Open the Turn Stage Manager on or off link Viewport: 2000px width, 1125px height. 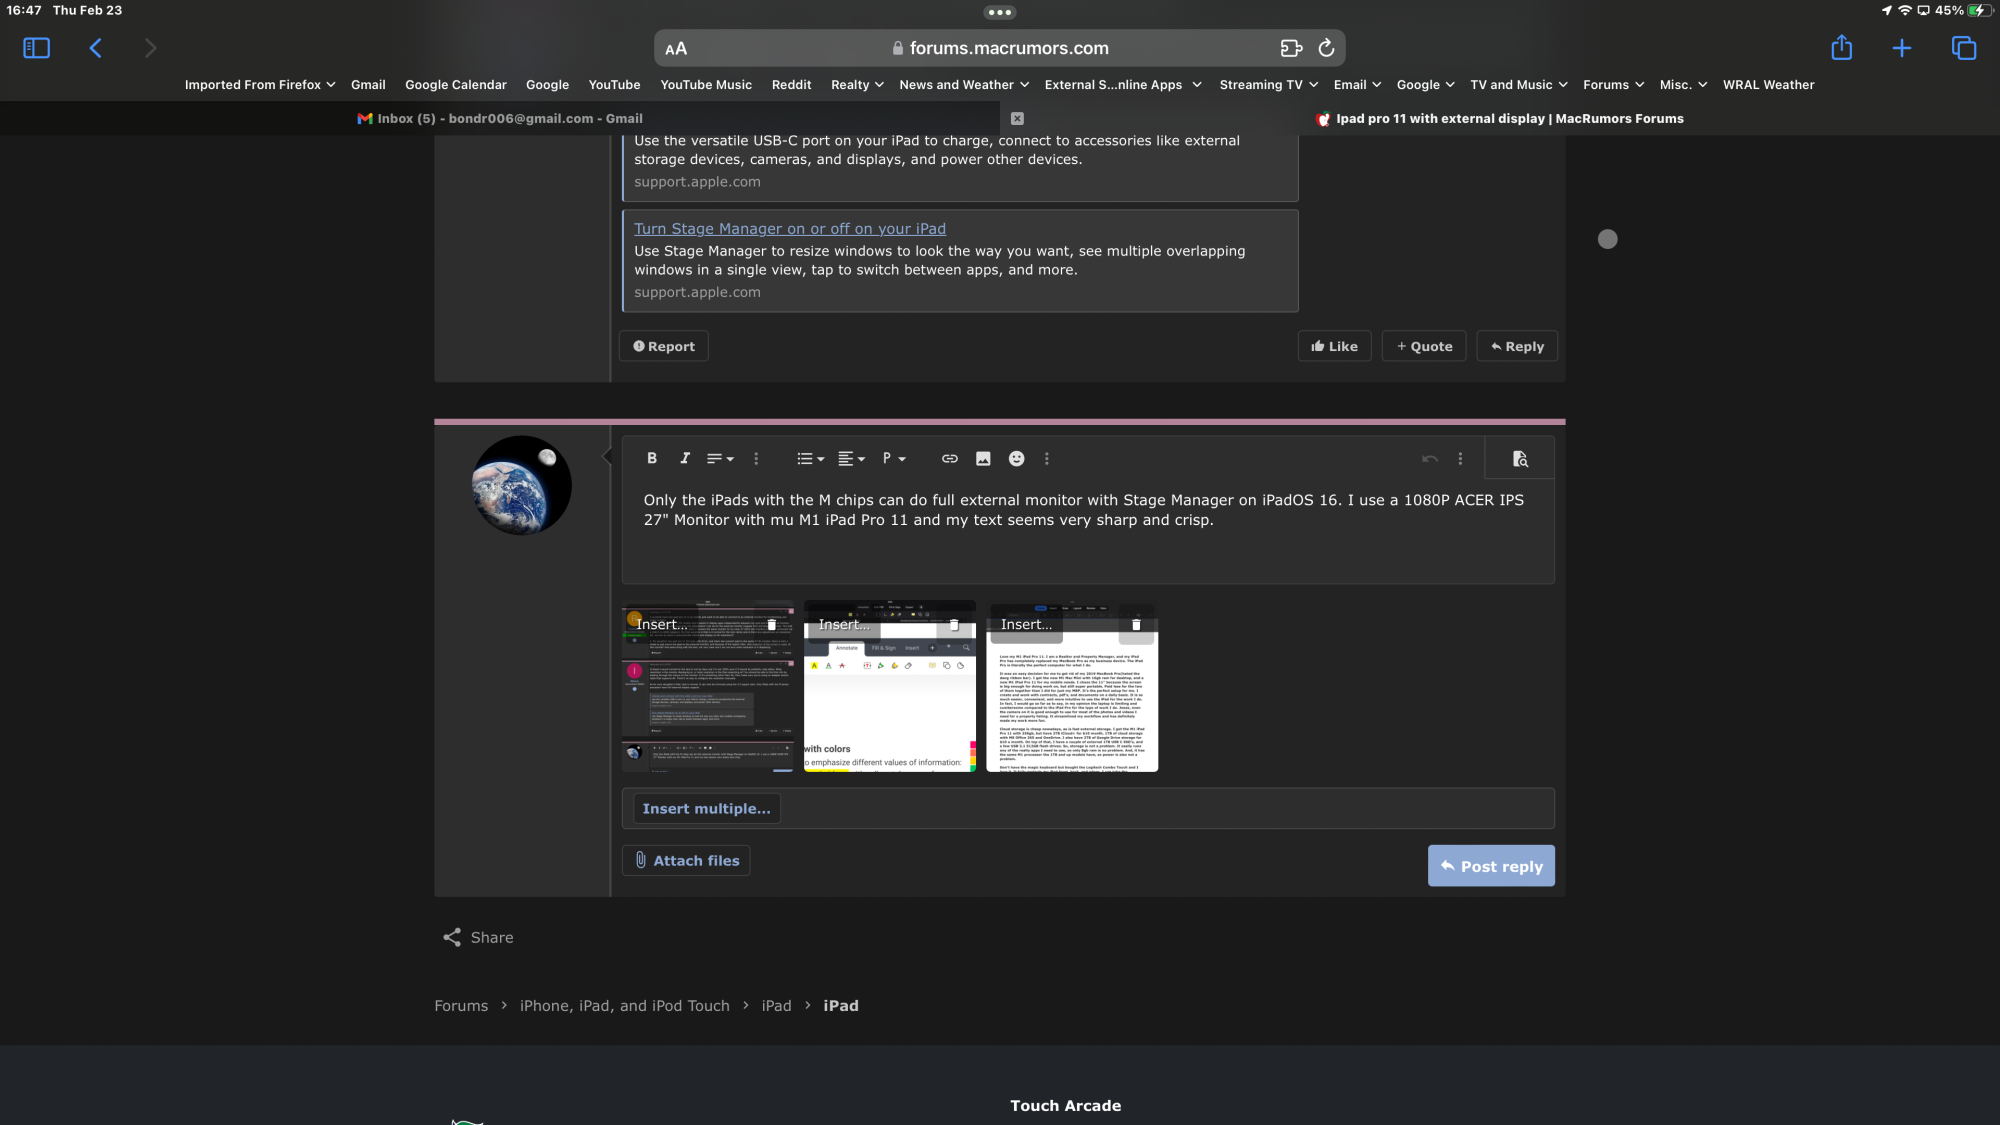click(x=789, y=228)
